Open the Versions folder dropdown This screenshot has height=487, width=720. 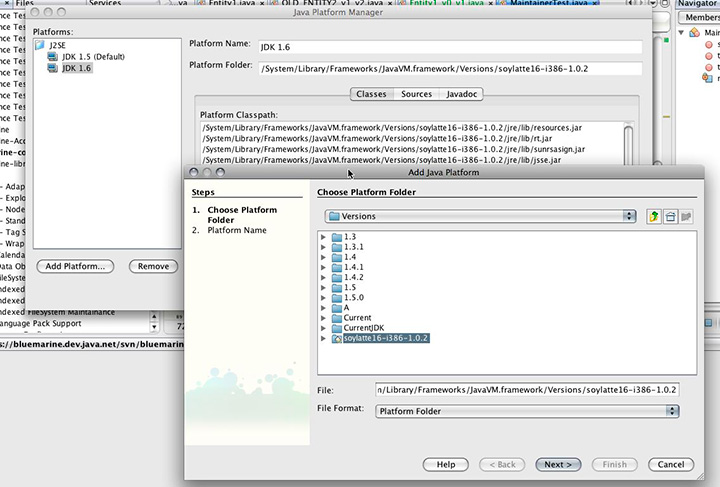click(480, 216)
